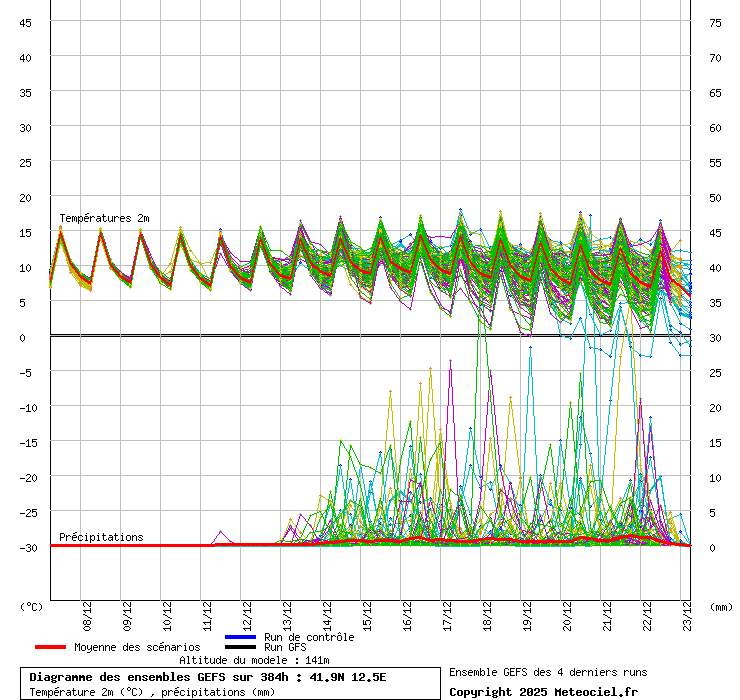
Task: Click the Moyenne des scénarios legend text
Action: click(x=137, y=647)
